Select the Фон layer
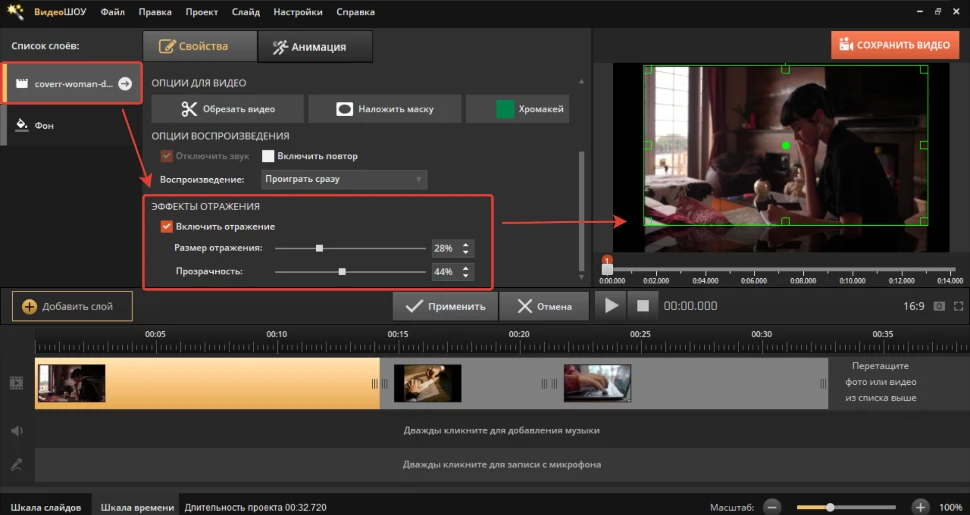 coord(72,125)
